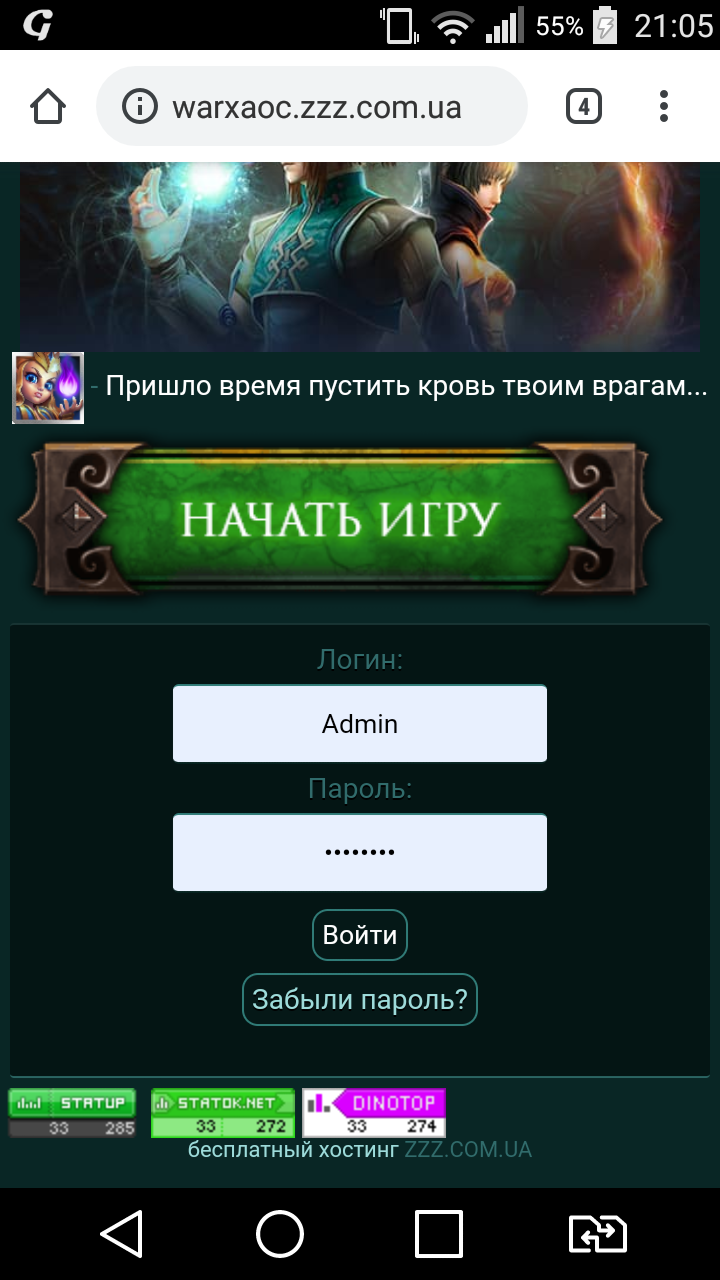Open the DINOTOP counter badge

point(374,1113)
